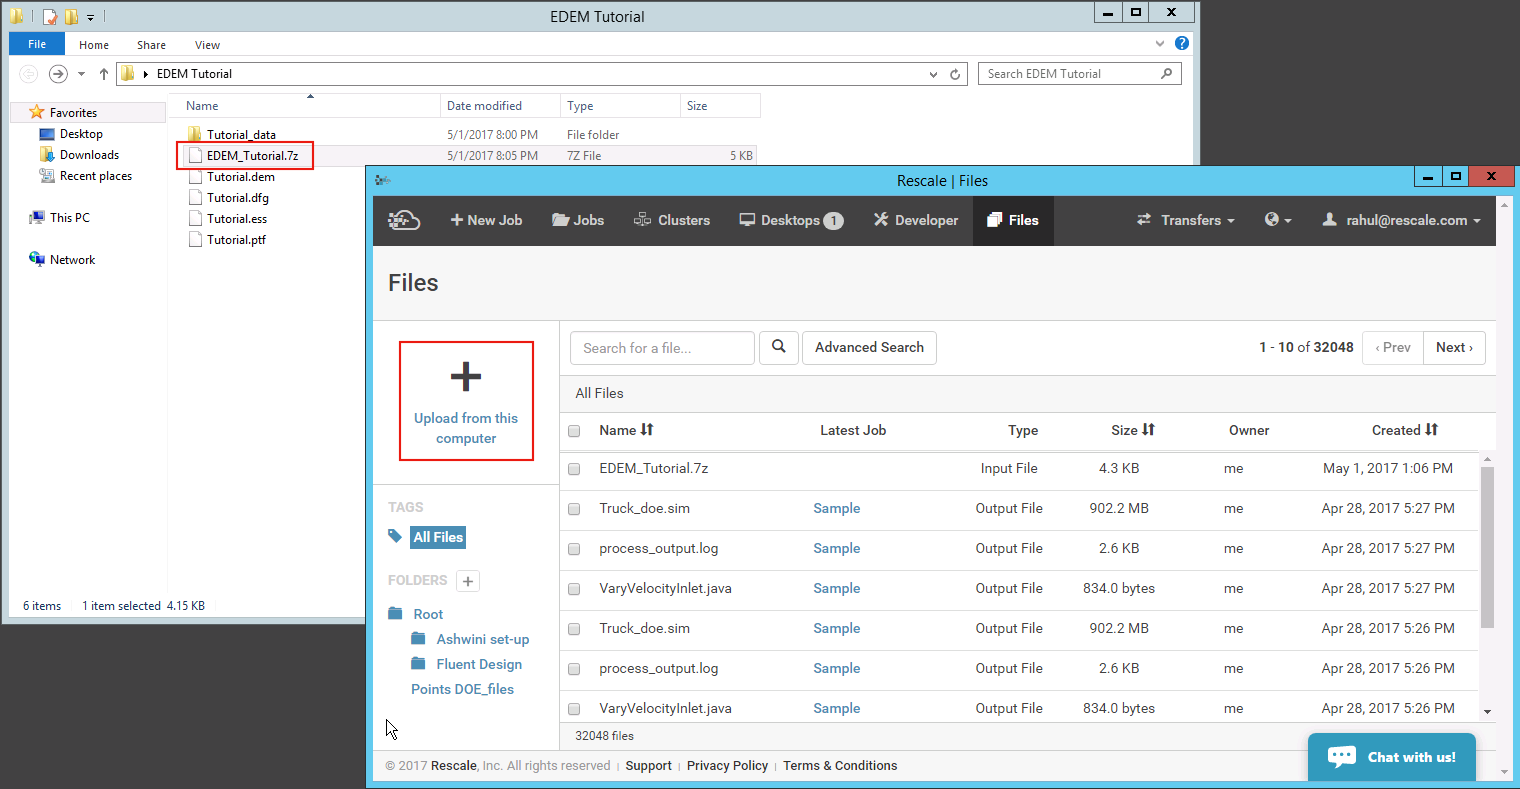Click the Search EDEM Tutorial box
The height and width of the screenshot is (789, 1520).
[1080, 74]
